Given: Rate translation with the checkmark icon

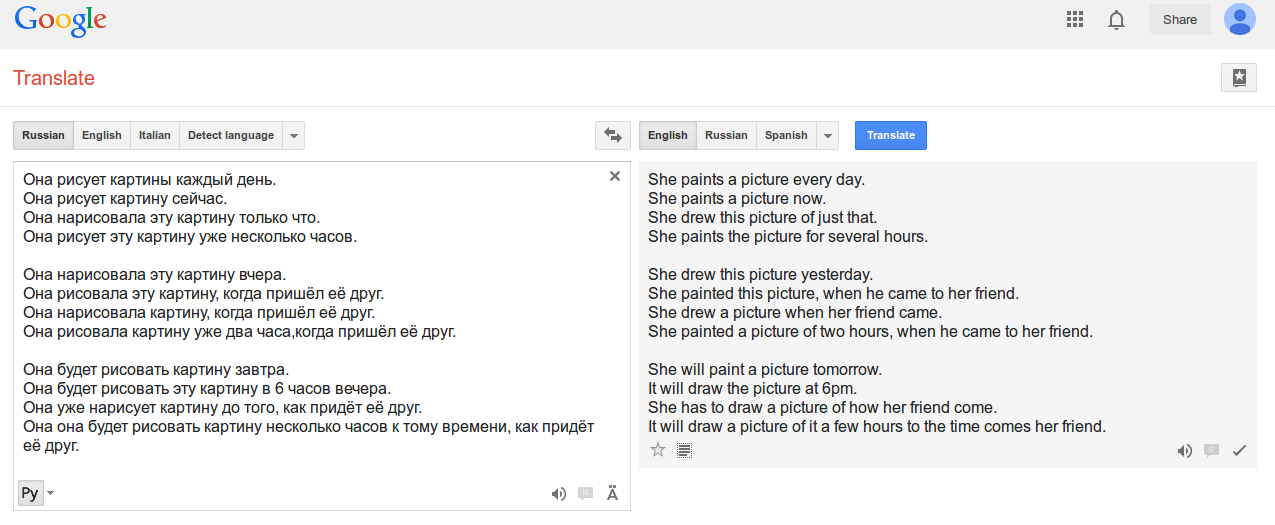Looking at the screenshot, I should (1240, 451).
